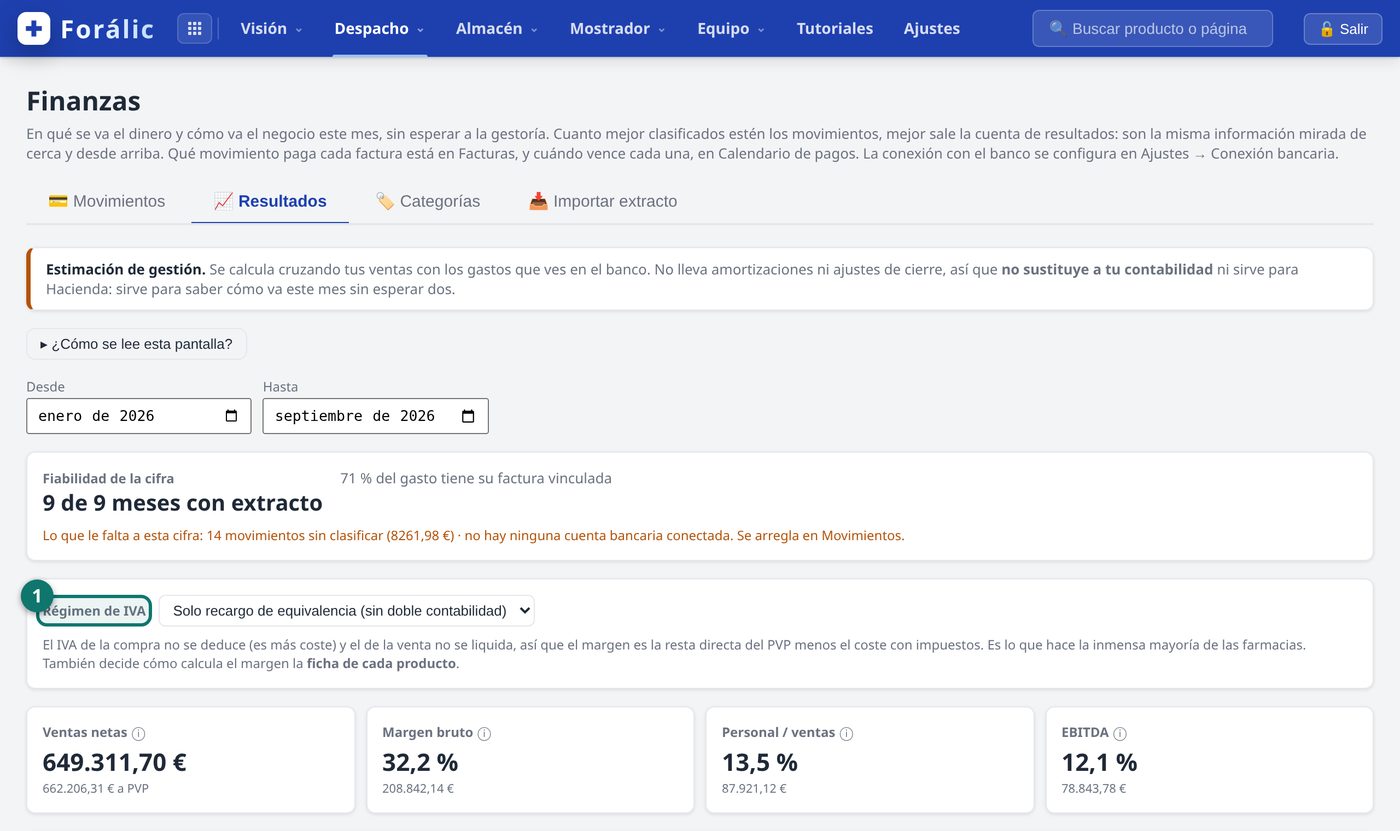This screenshot has height=831, width=1400.
Task: Open the Mostrador dropdown menu
Action: tap(617, 29)
